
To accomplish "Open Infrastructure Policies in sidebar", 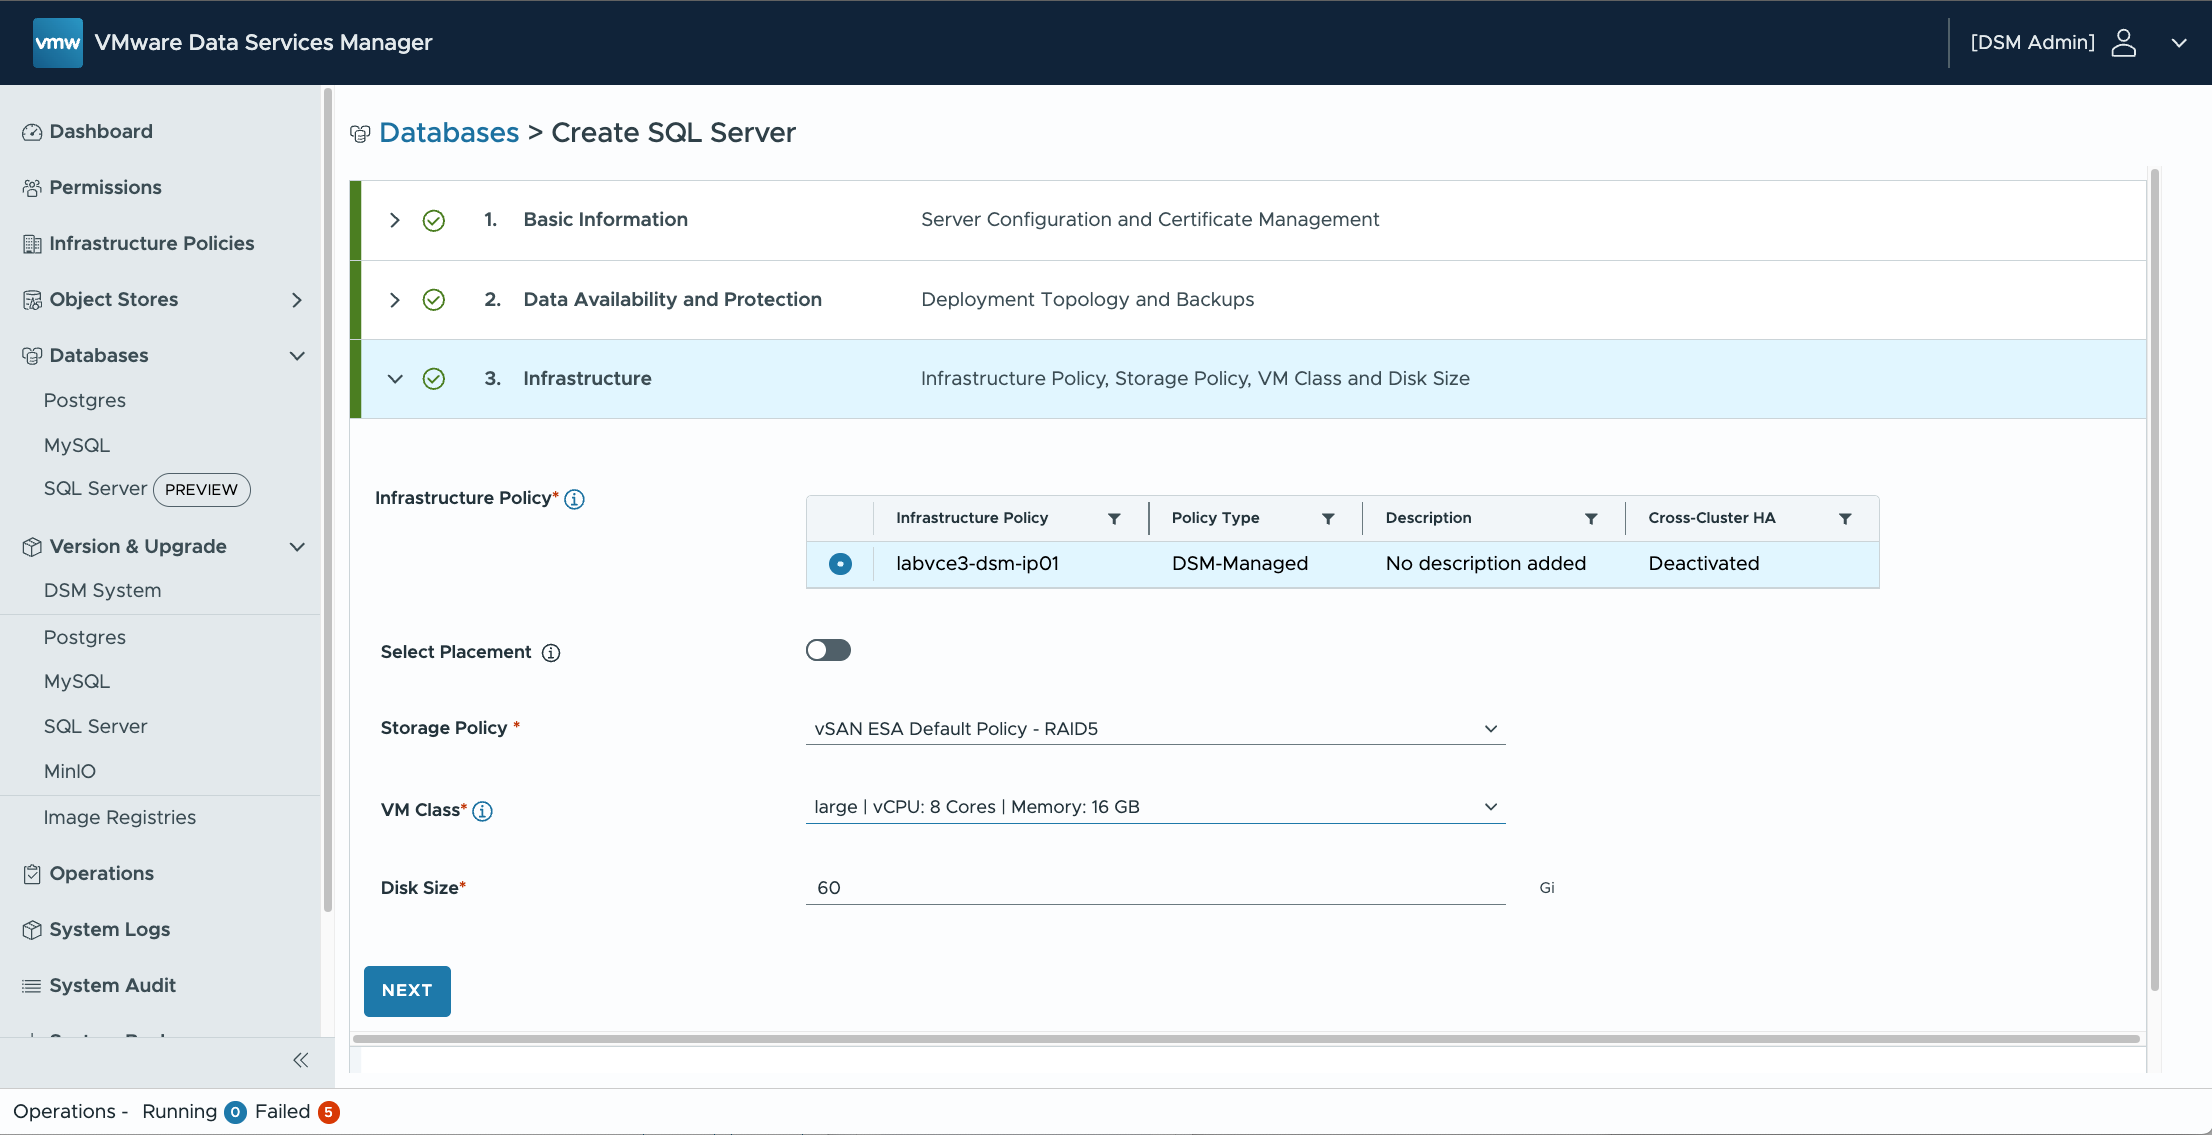I will coord(151,243).
